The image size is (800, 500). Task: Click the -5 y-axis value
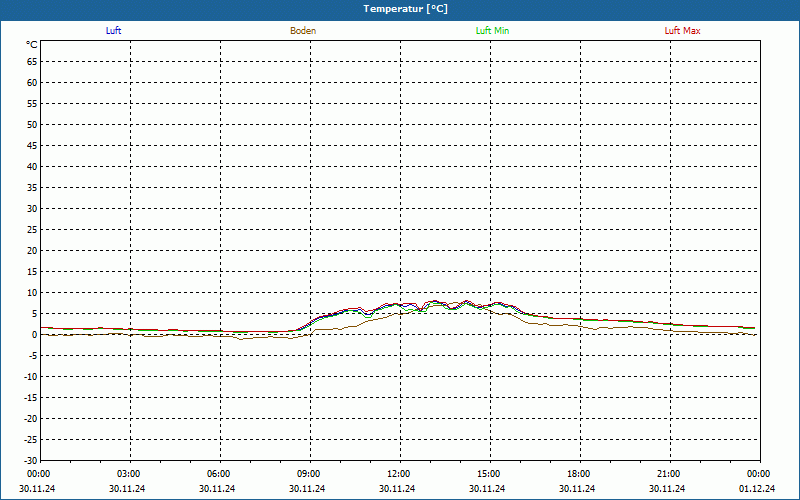[x=33, y=356]
